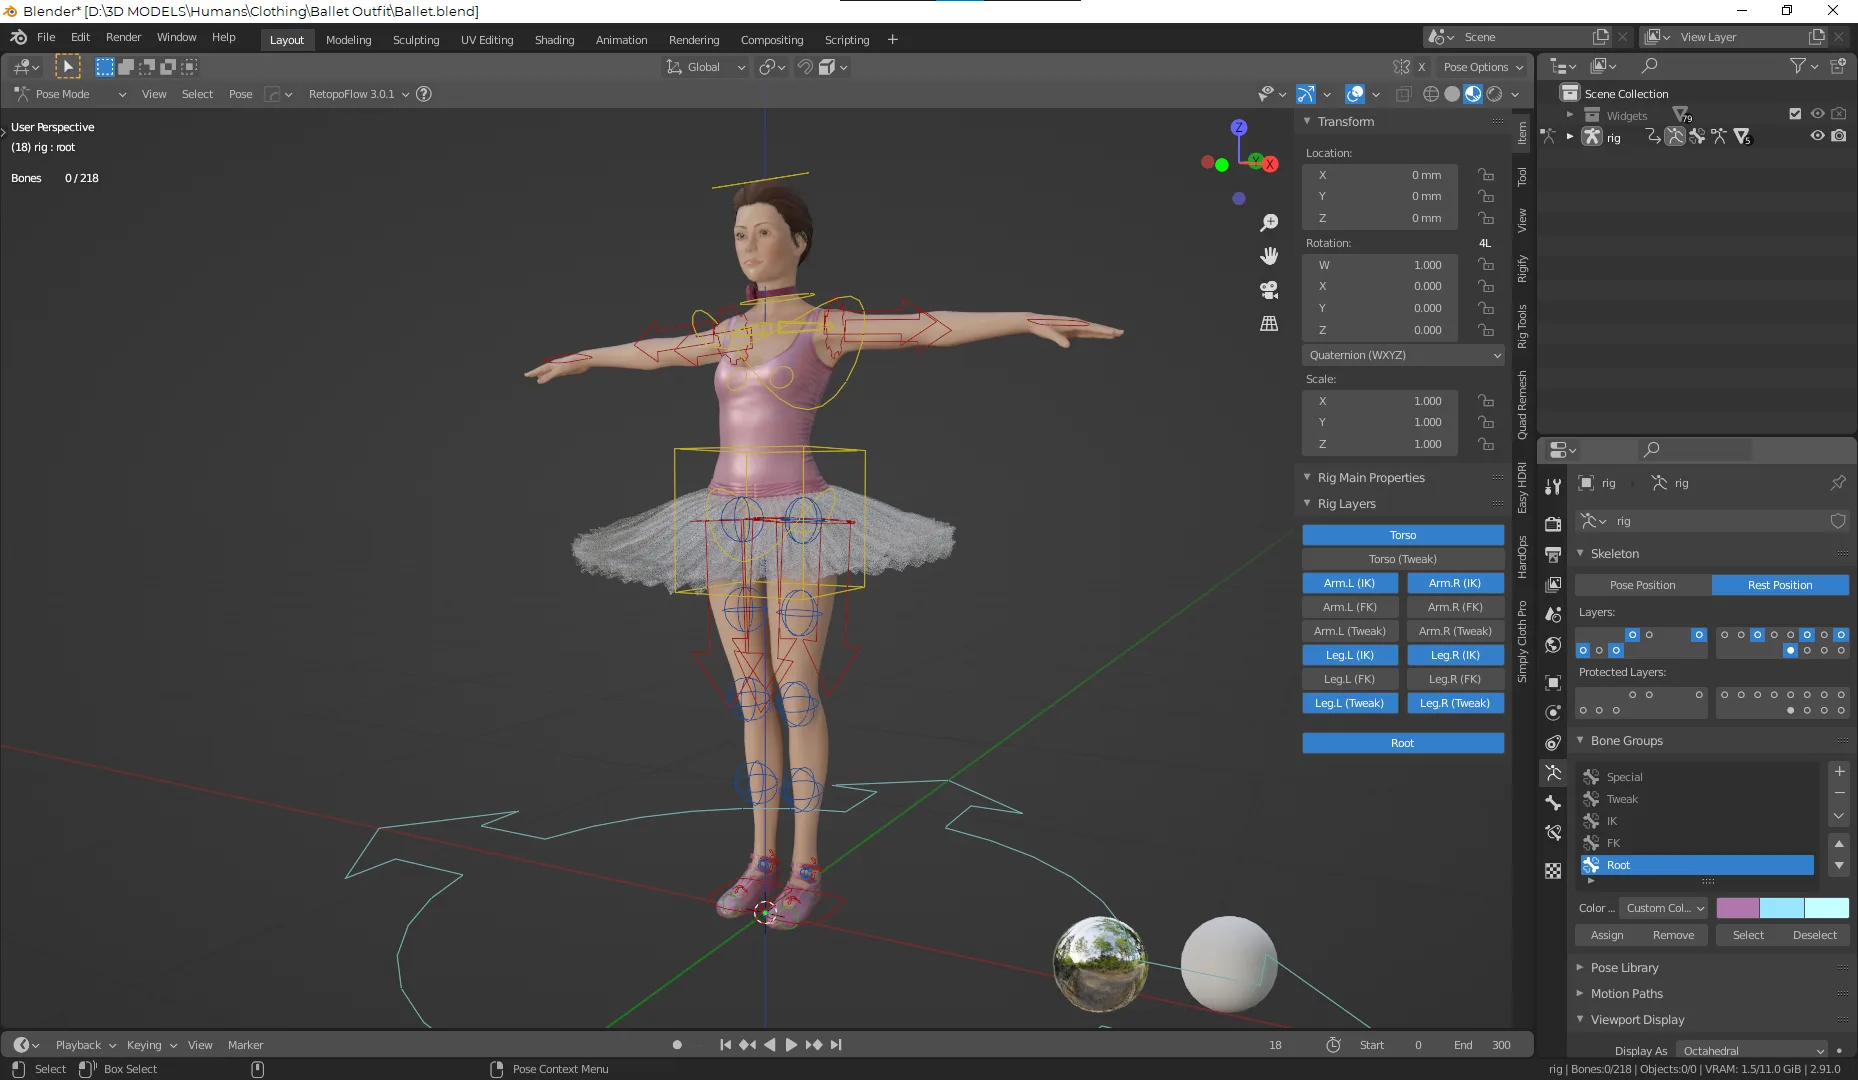Open World properties globe icon
Viewport: 1858px width, 1080px height.
[x=1553, y=644]
